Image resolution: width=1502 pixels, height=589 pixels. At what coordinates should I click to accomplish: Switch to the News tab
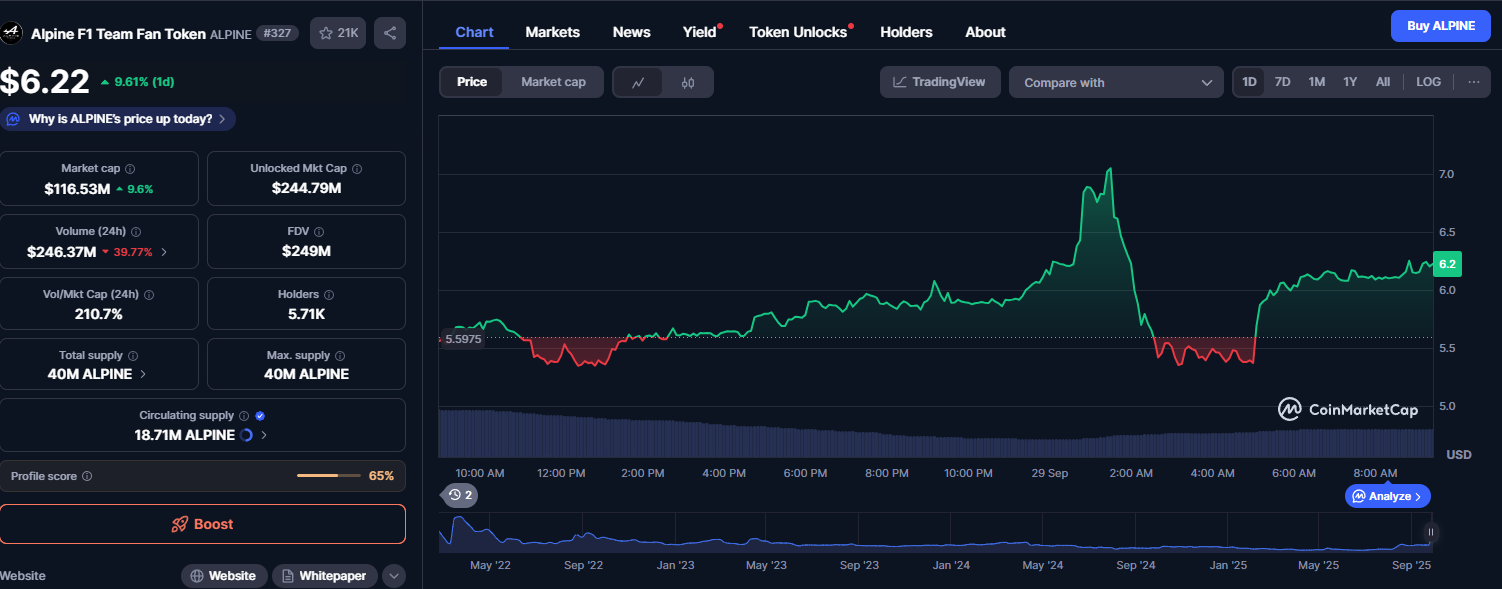[631, 32]
